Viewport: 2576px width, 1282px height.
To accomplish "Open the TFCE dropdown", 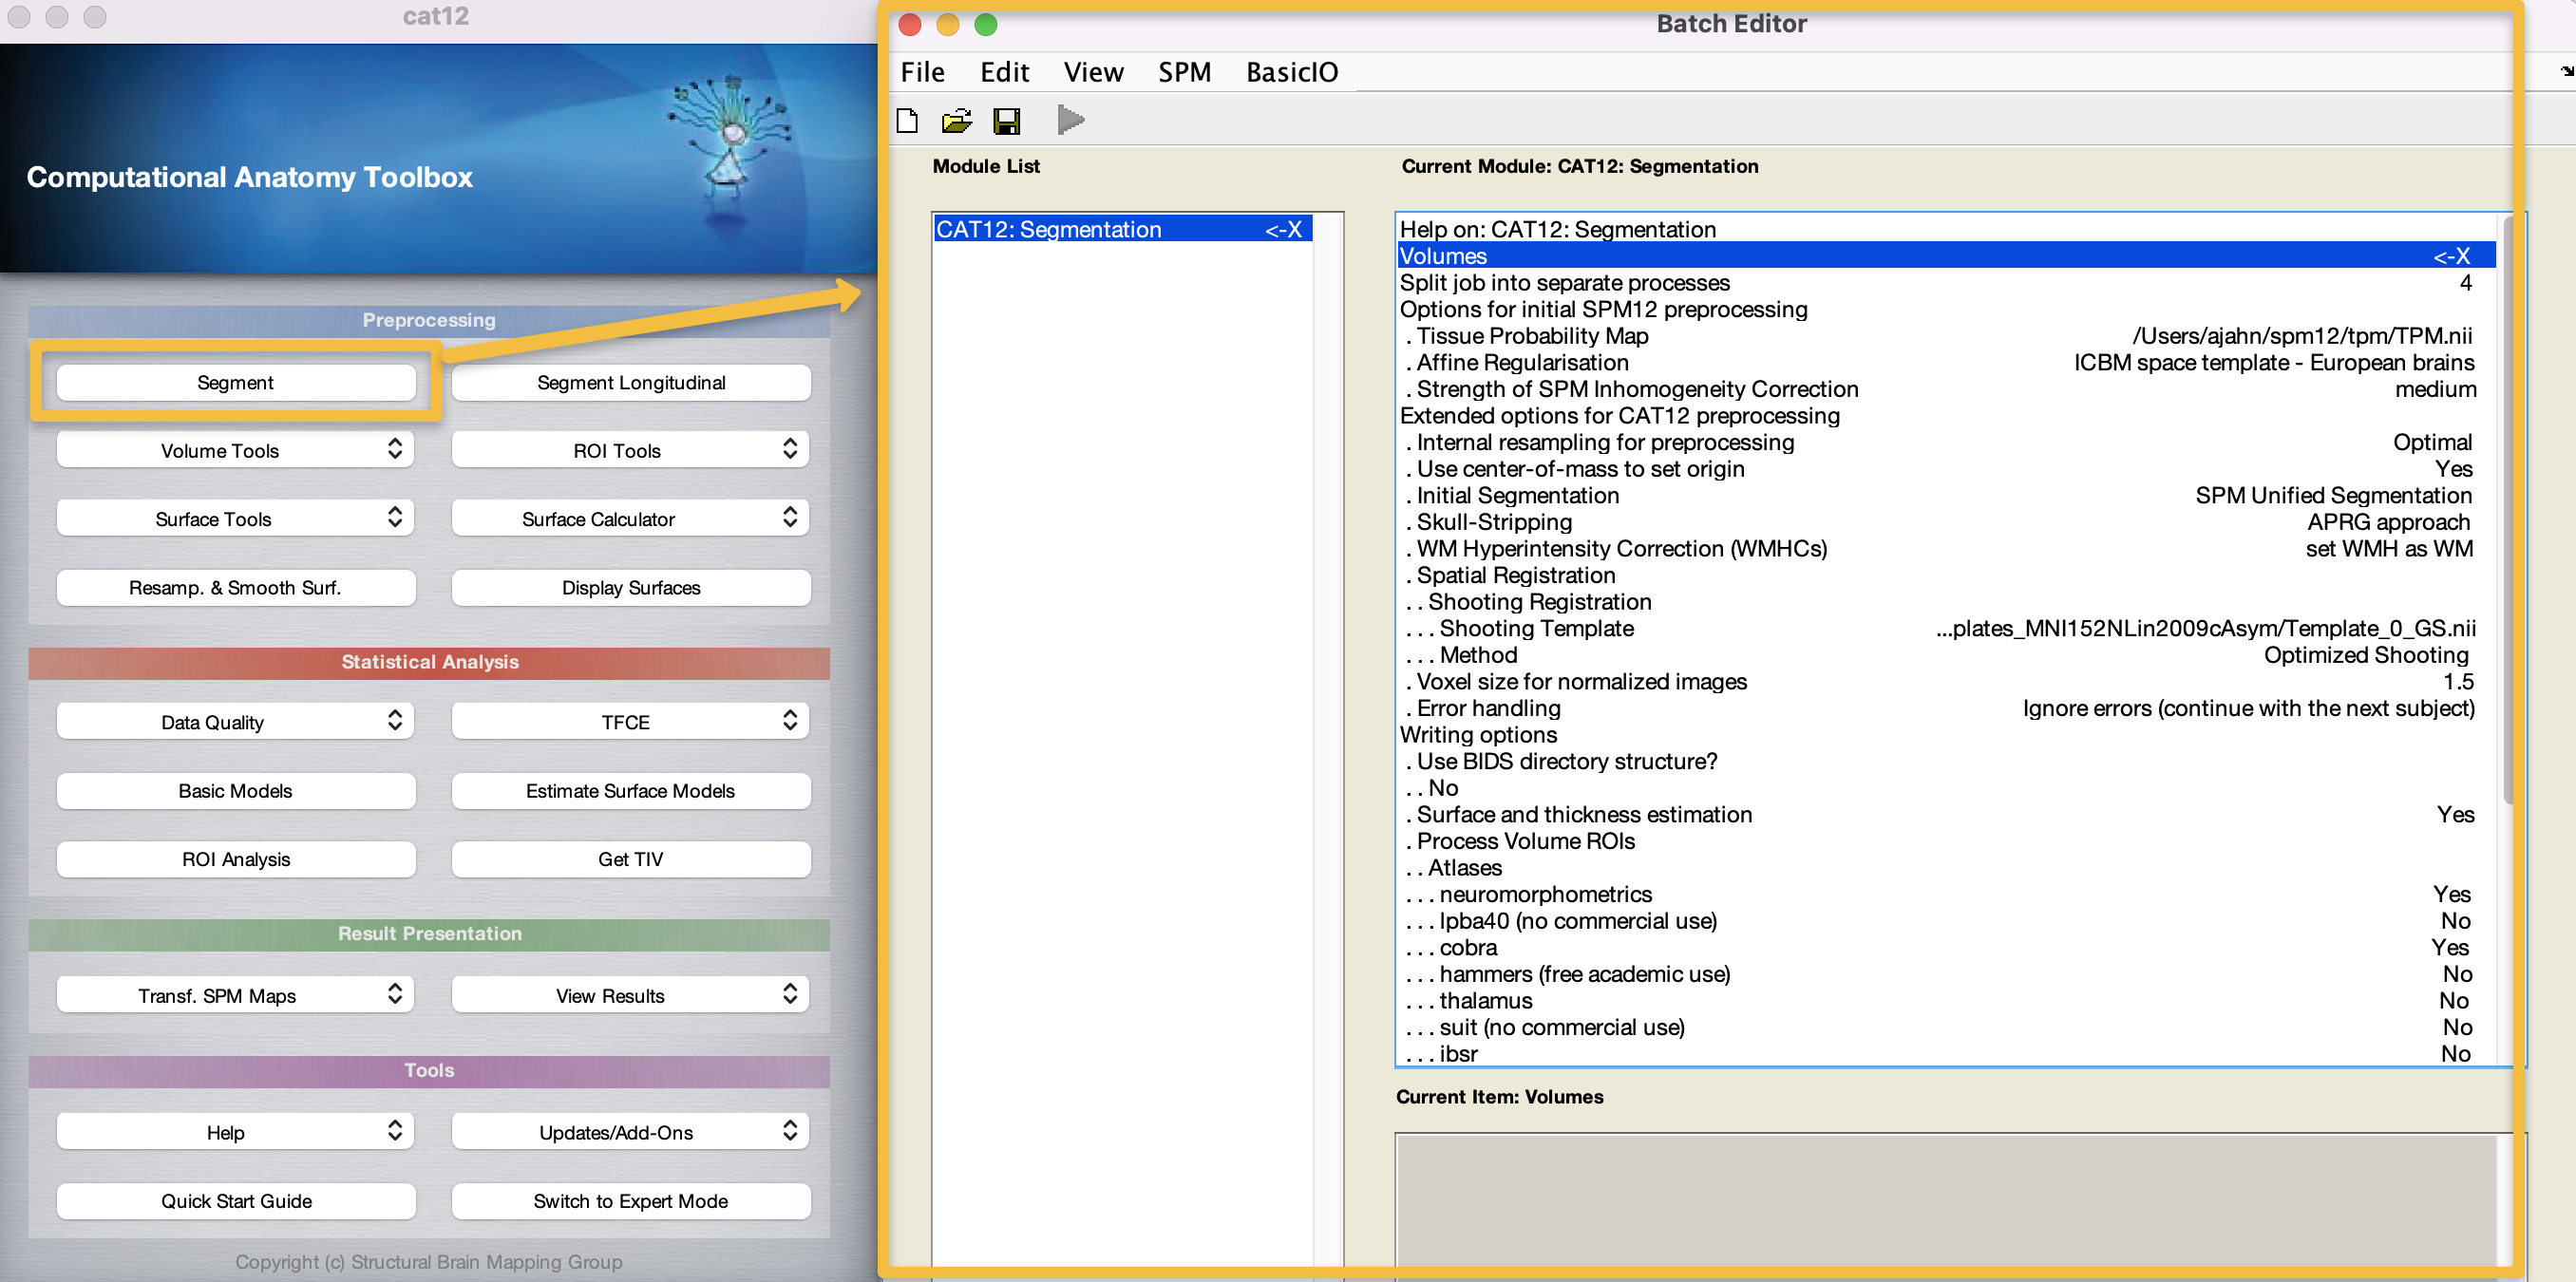I will coord(631,721).
